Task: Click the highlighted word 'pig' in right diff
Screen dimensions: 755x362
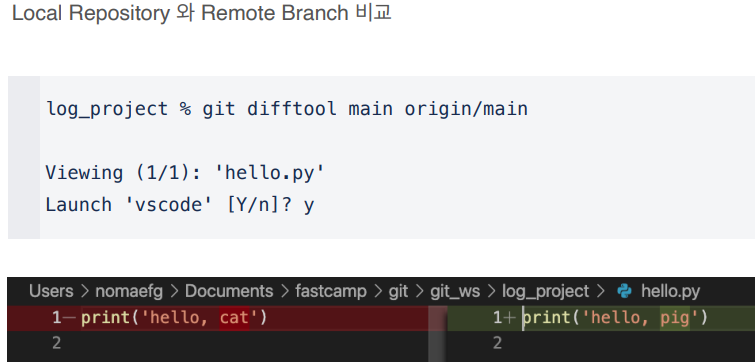Action: tap(675, 318)
